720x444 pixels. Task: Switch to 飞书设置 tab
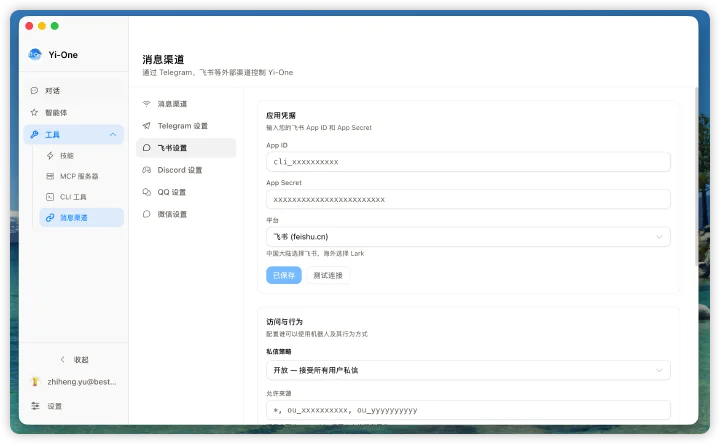[x=186, y=148]
